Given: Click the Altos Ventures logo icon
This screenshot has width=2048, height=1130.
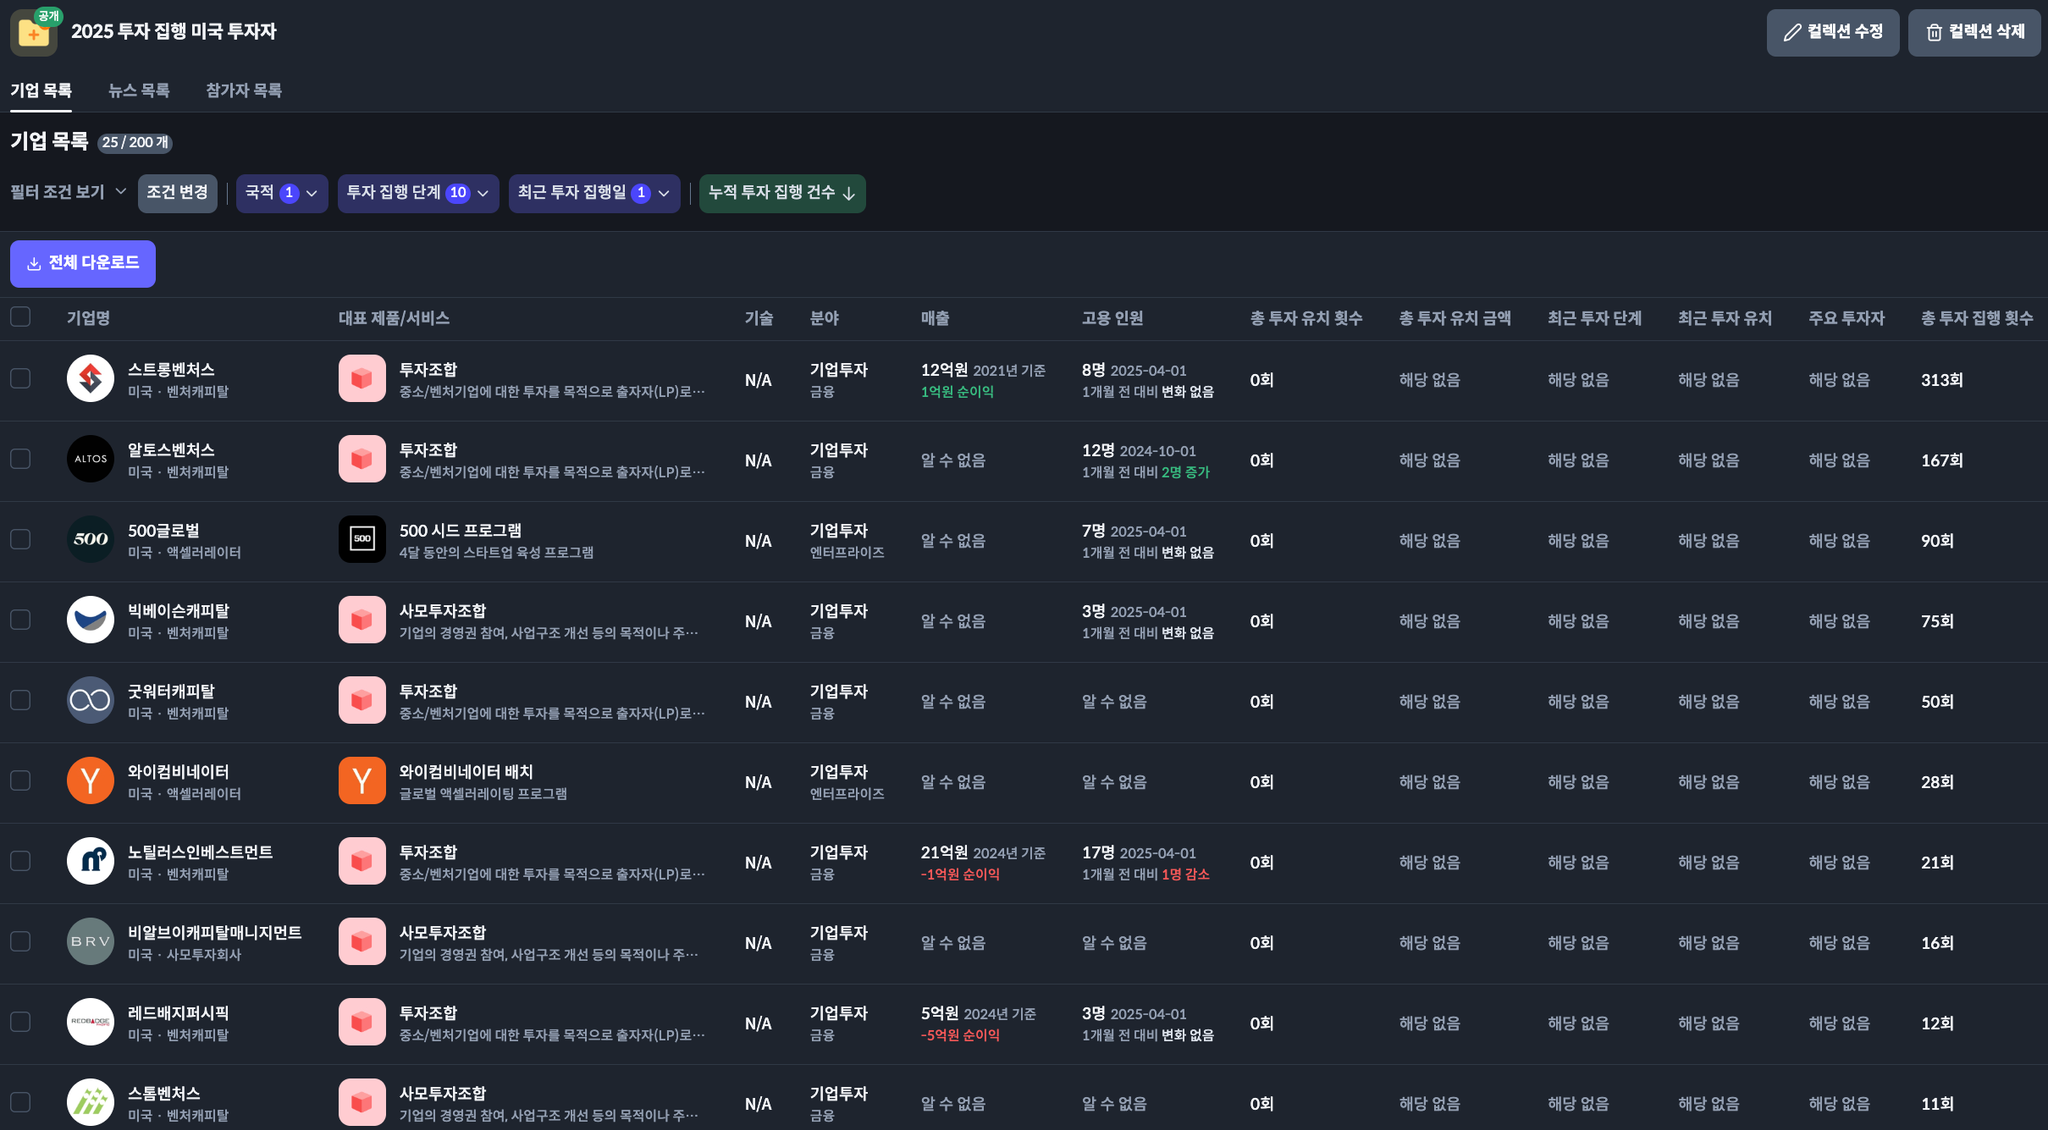Looking at the screenshot, I should pyautogui.click(x=90, y=459).
